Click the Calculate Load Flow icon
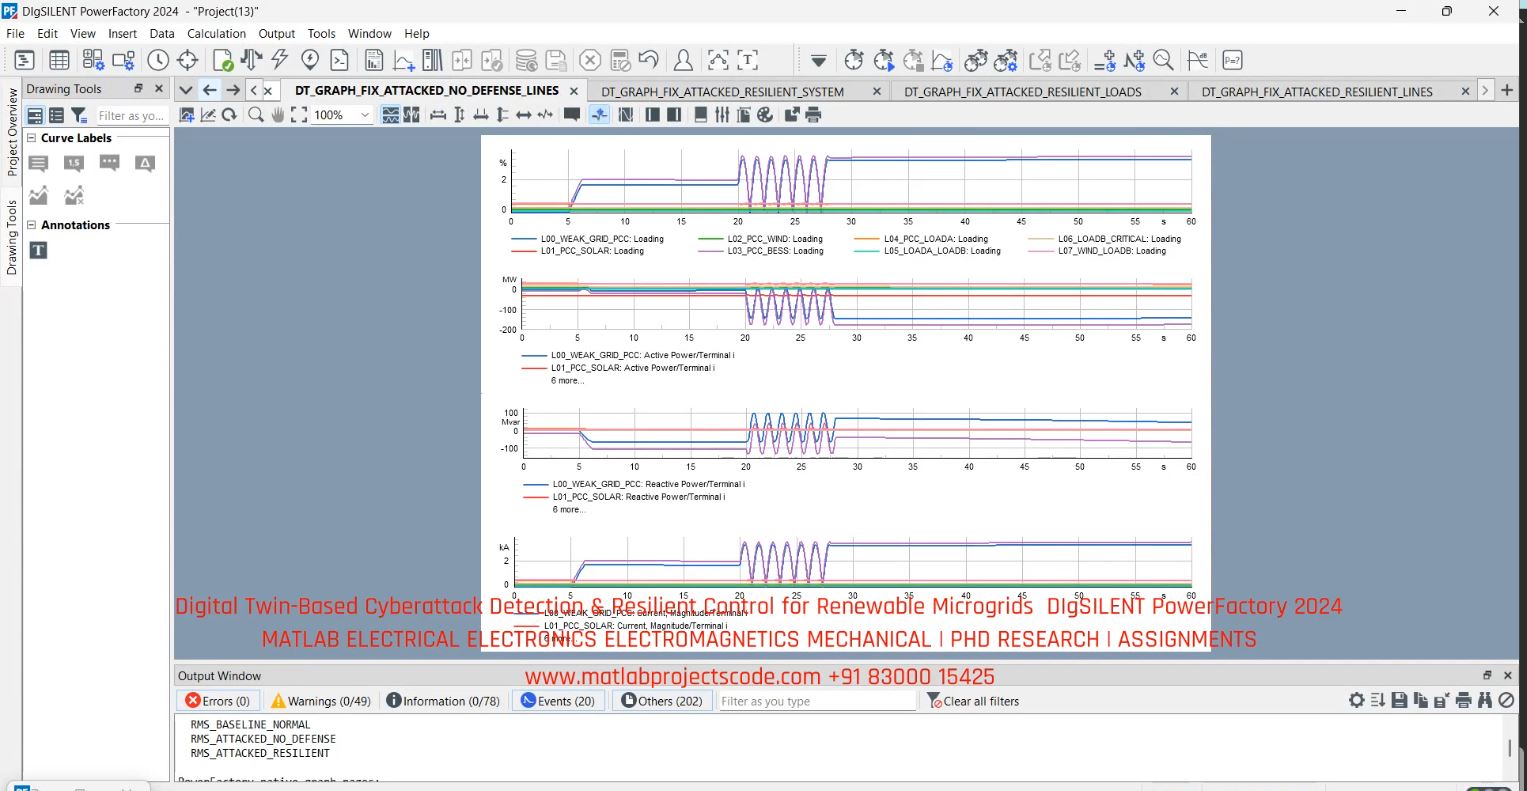1527x791 pixels. [251, 61]
